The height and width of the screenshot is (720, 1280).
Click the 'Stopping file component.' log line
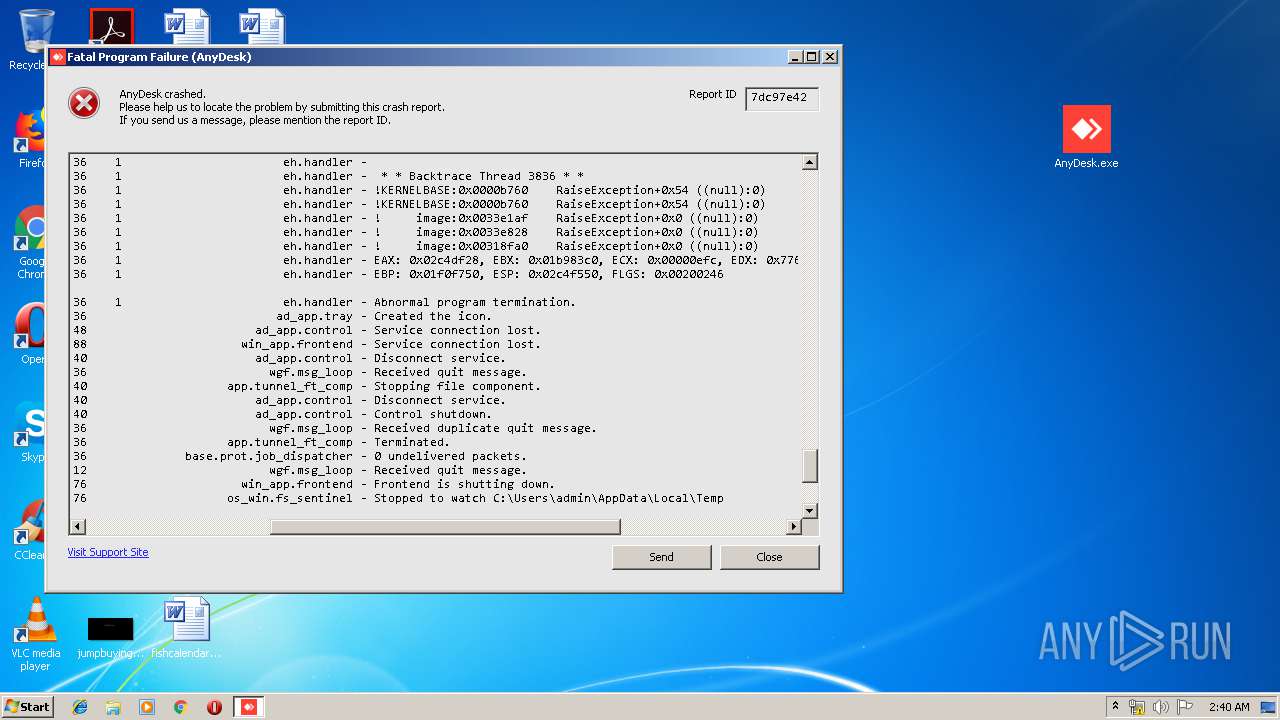click(457, 386)
